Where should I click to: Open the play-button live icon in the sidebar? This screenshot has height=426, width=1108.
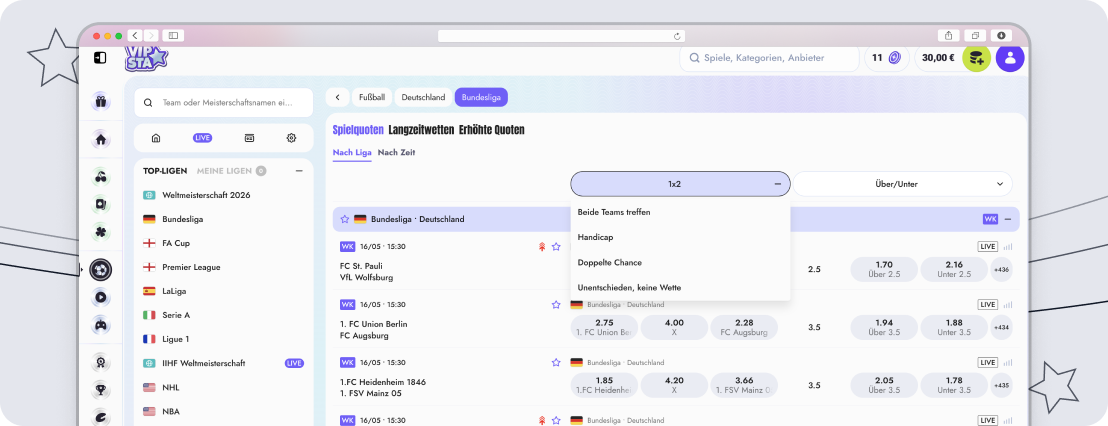coord(101,297)
